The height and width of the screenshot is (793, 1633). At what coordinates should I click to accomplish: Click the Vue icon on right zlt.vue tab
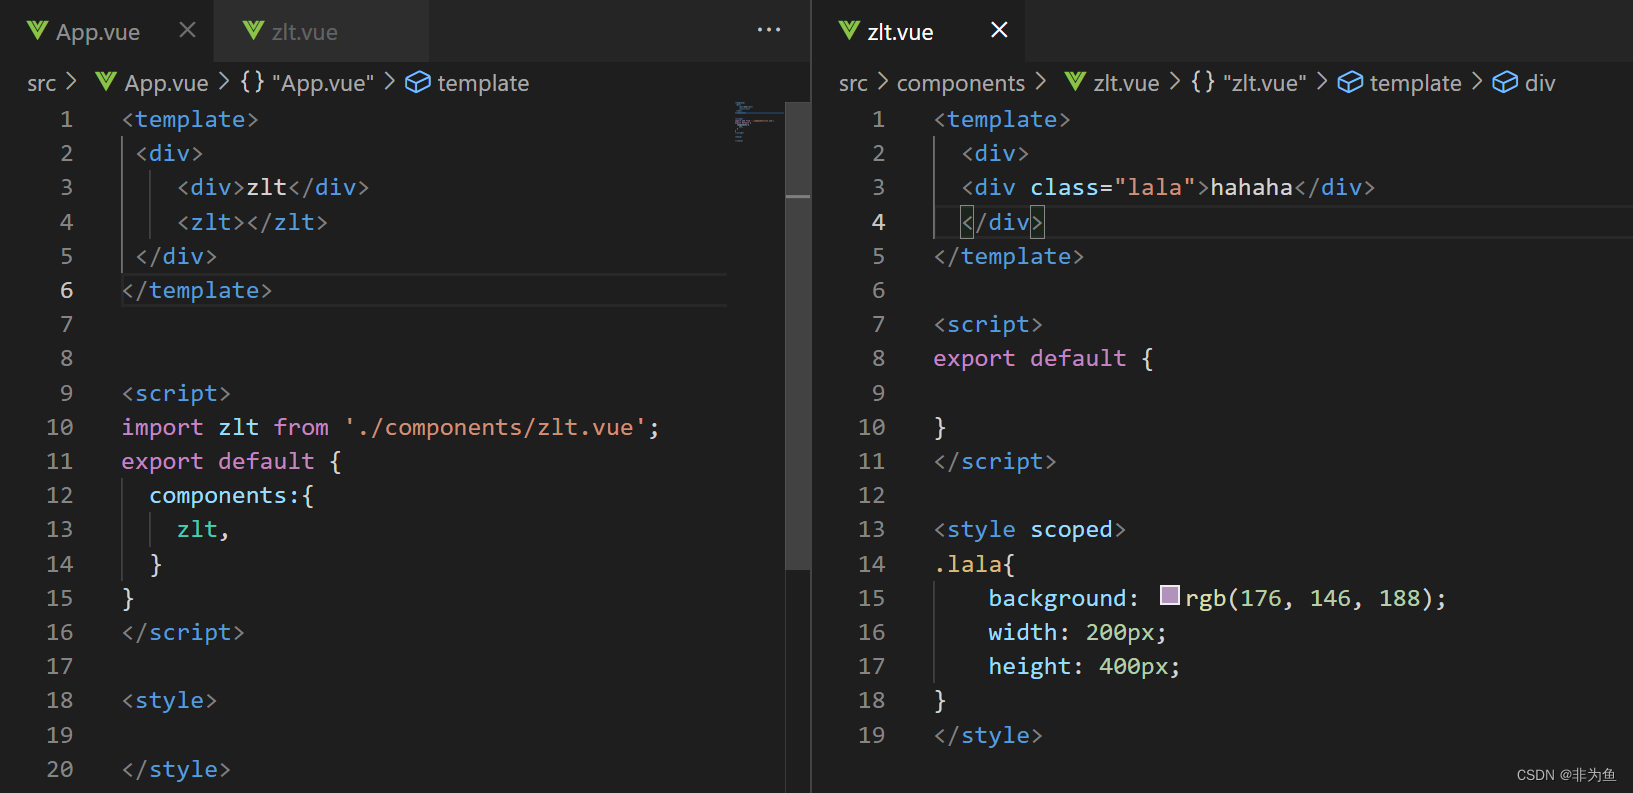coord(849,31)
